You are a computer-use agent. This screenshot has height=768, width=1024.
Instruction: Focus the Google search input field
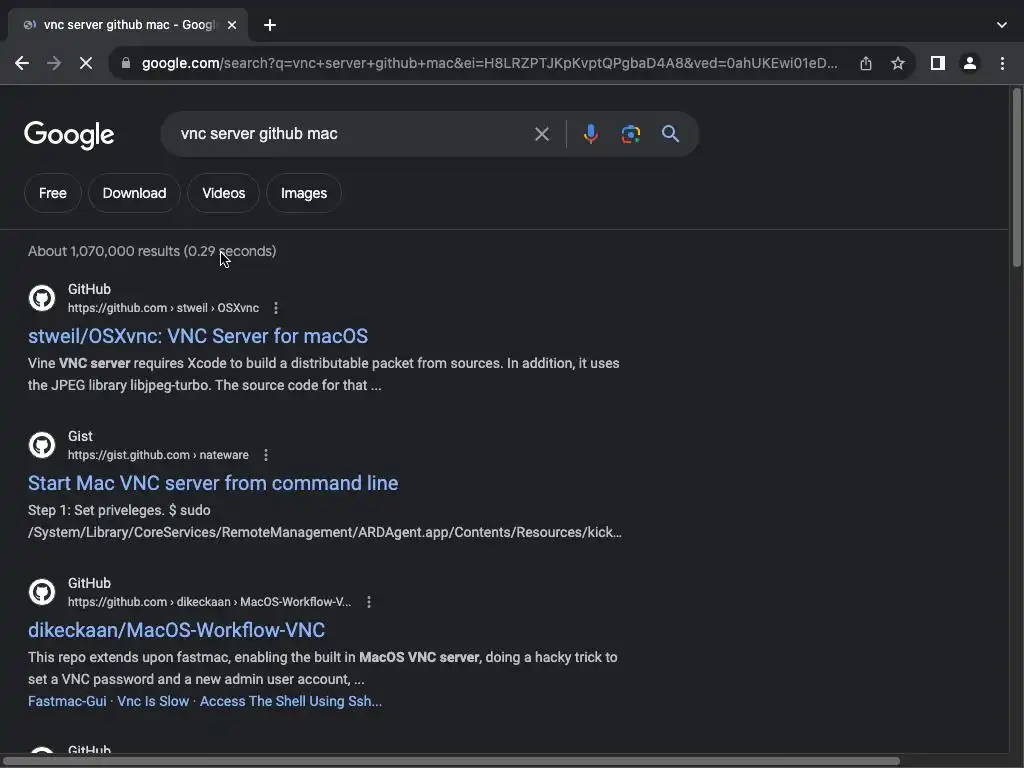click(x=353, y=134)
